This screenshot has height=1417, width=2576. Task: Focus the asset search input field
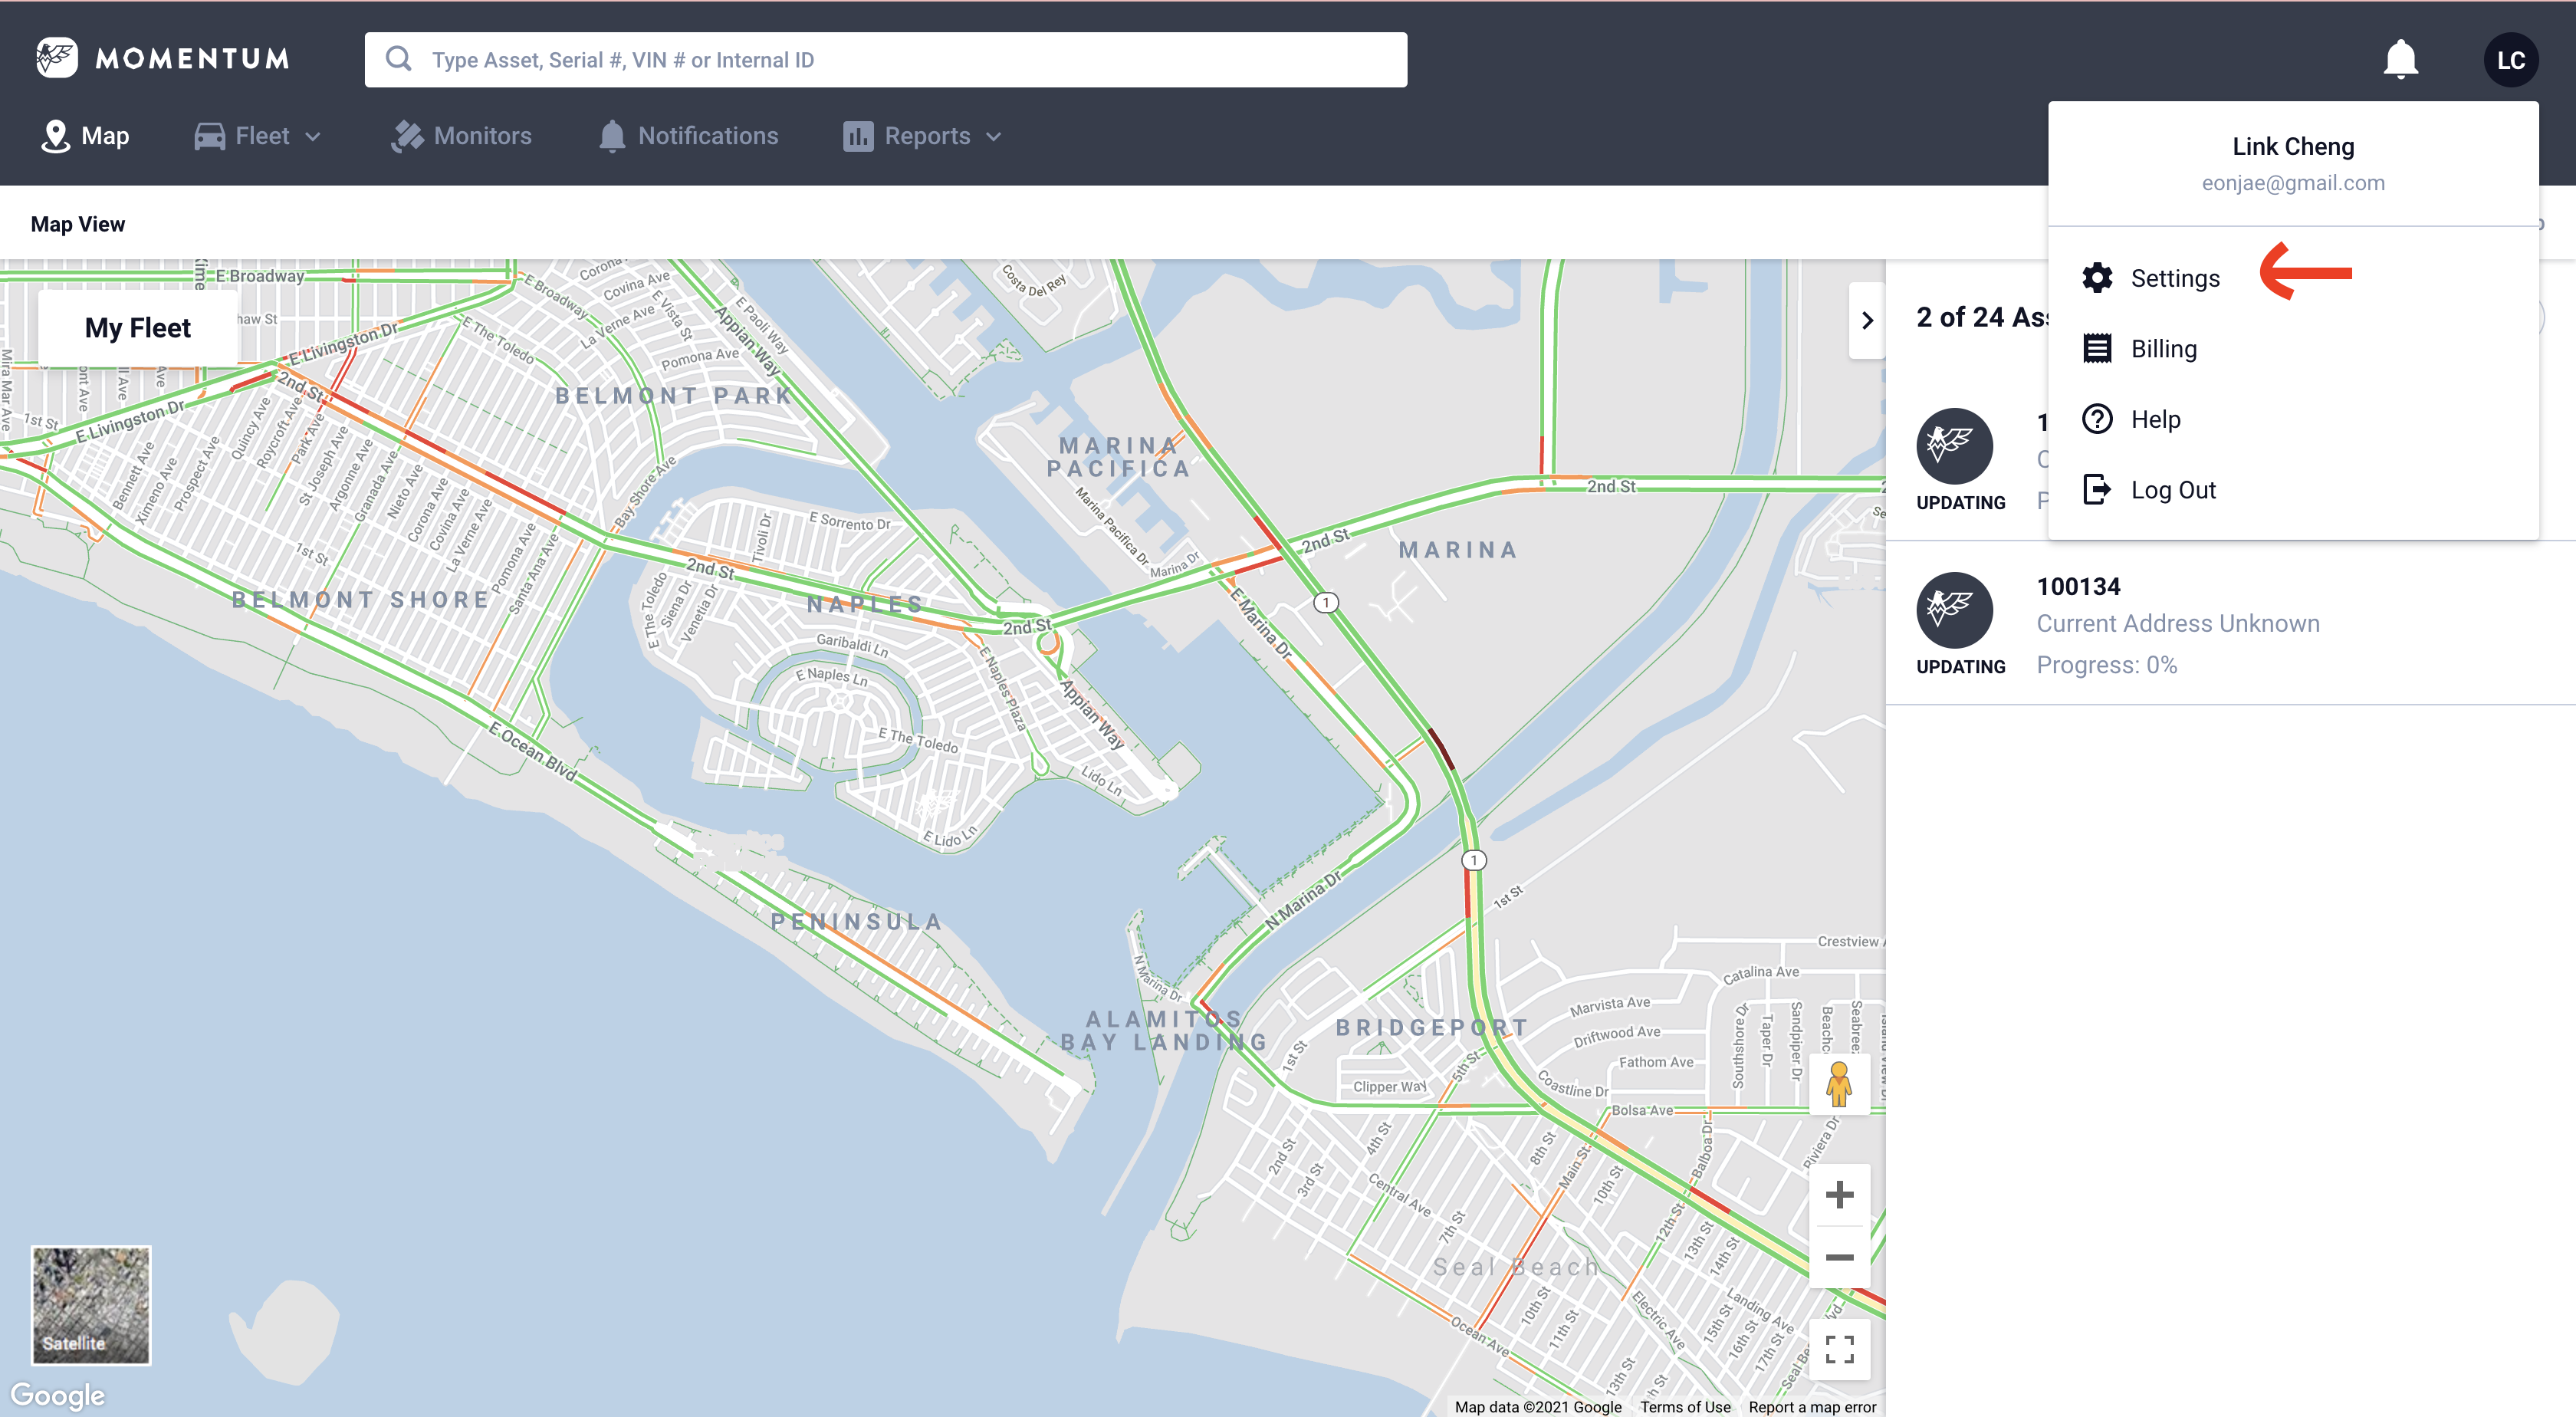click(x=900, y=60)
